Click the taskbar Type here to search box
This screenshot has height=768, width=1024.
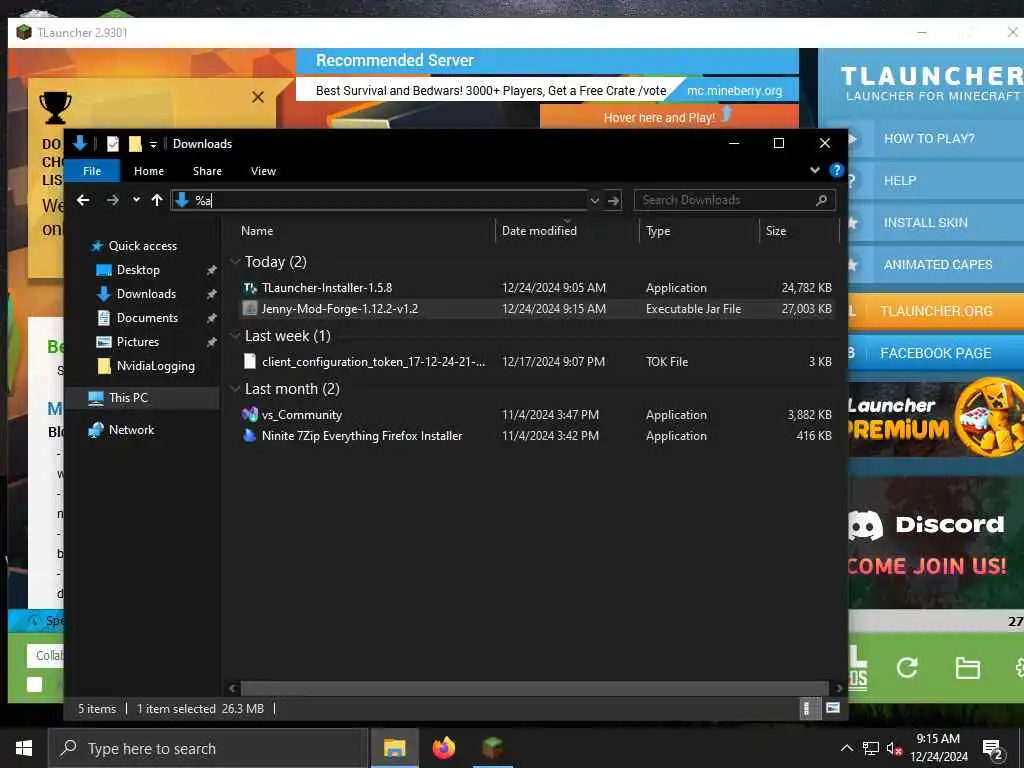pos(208,748)
